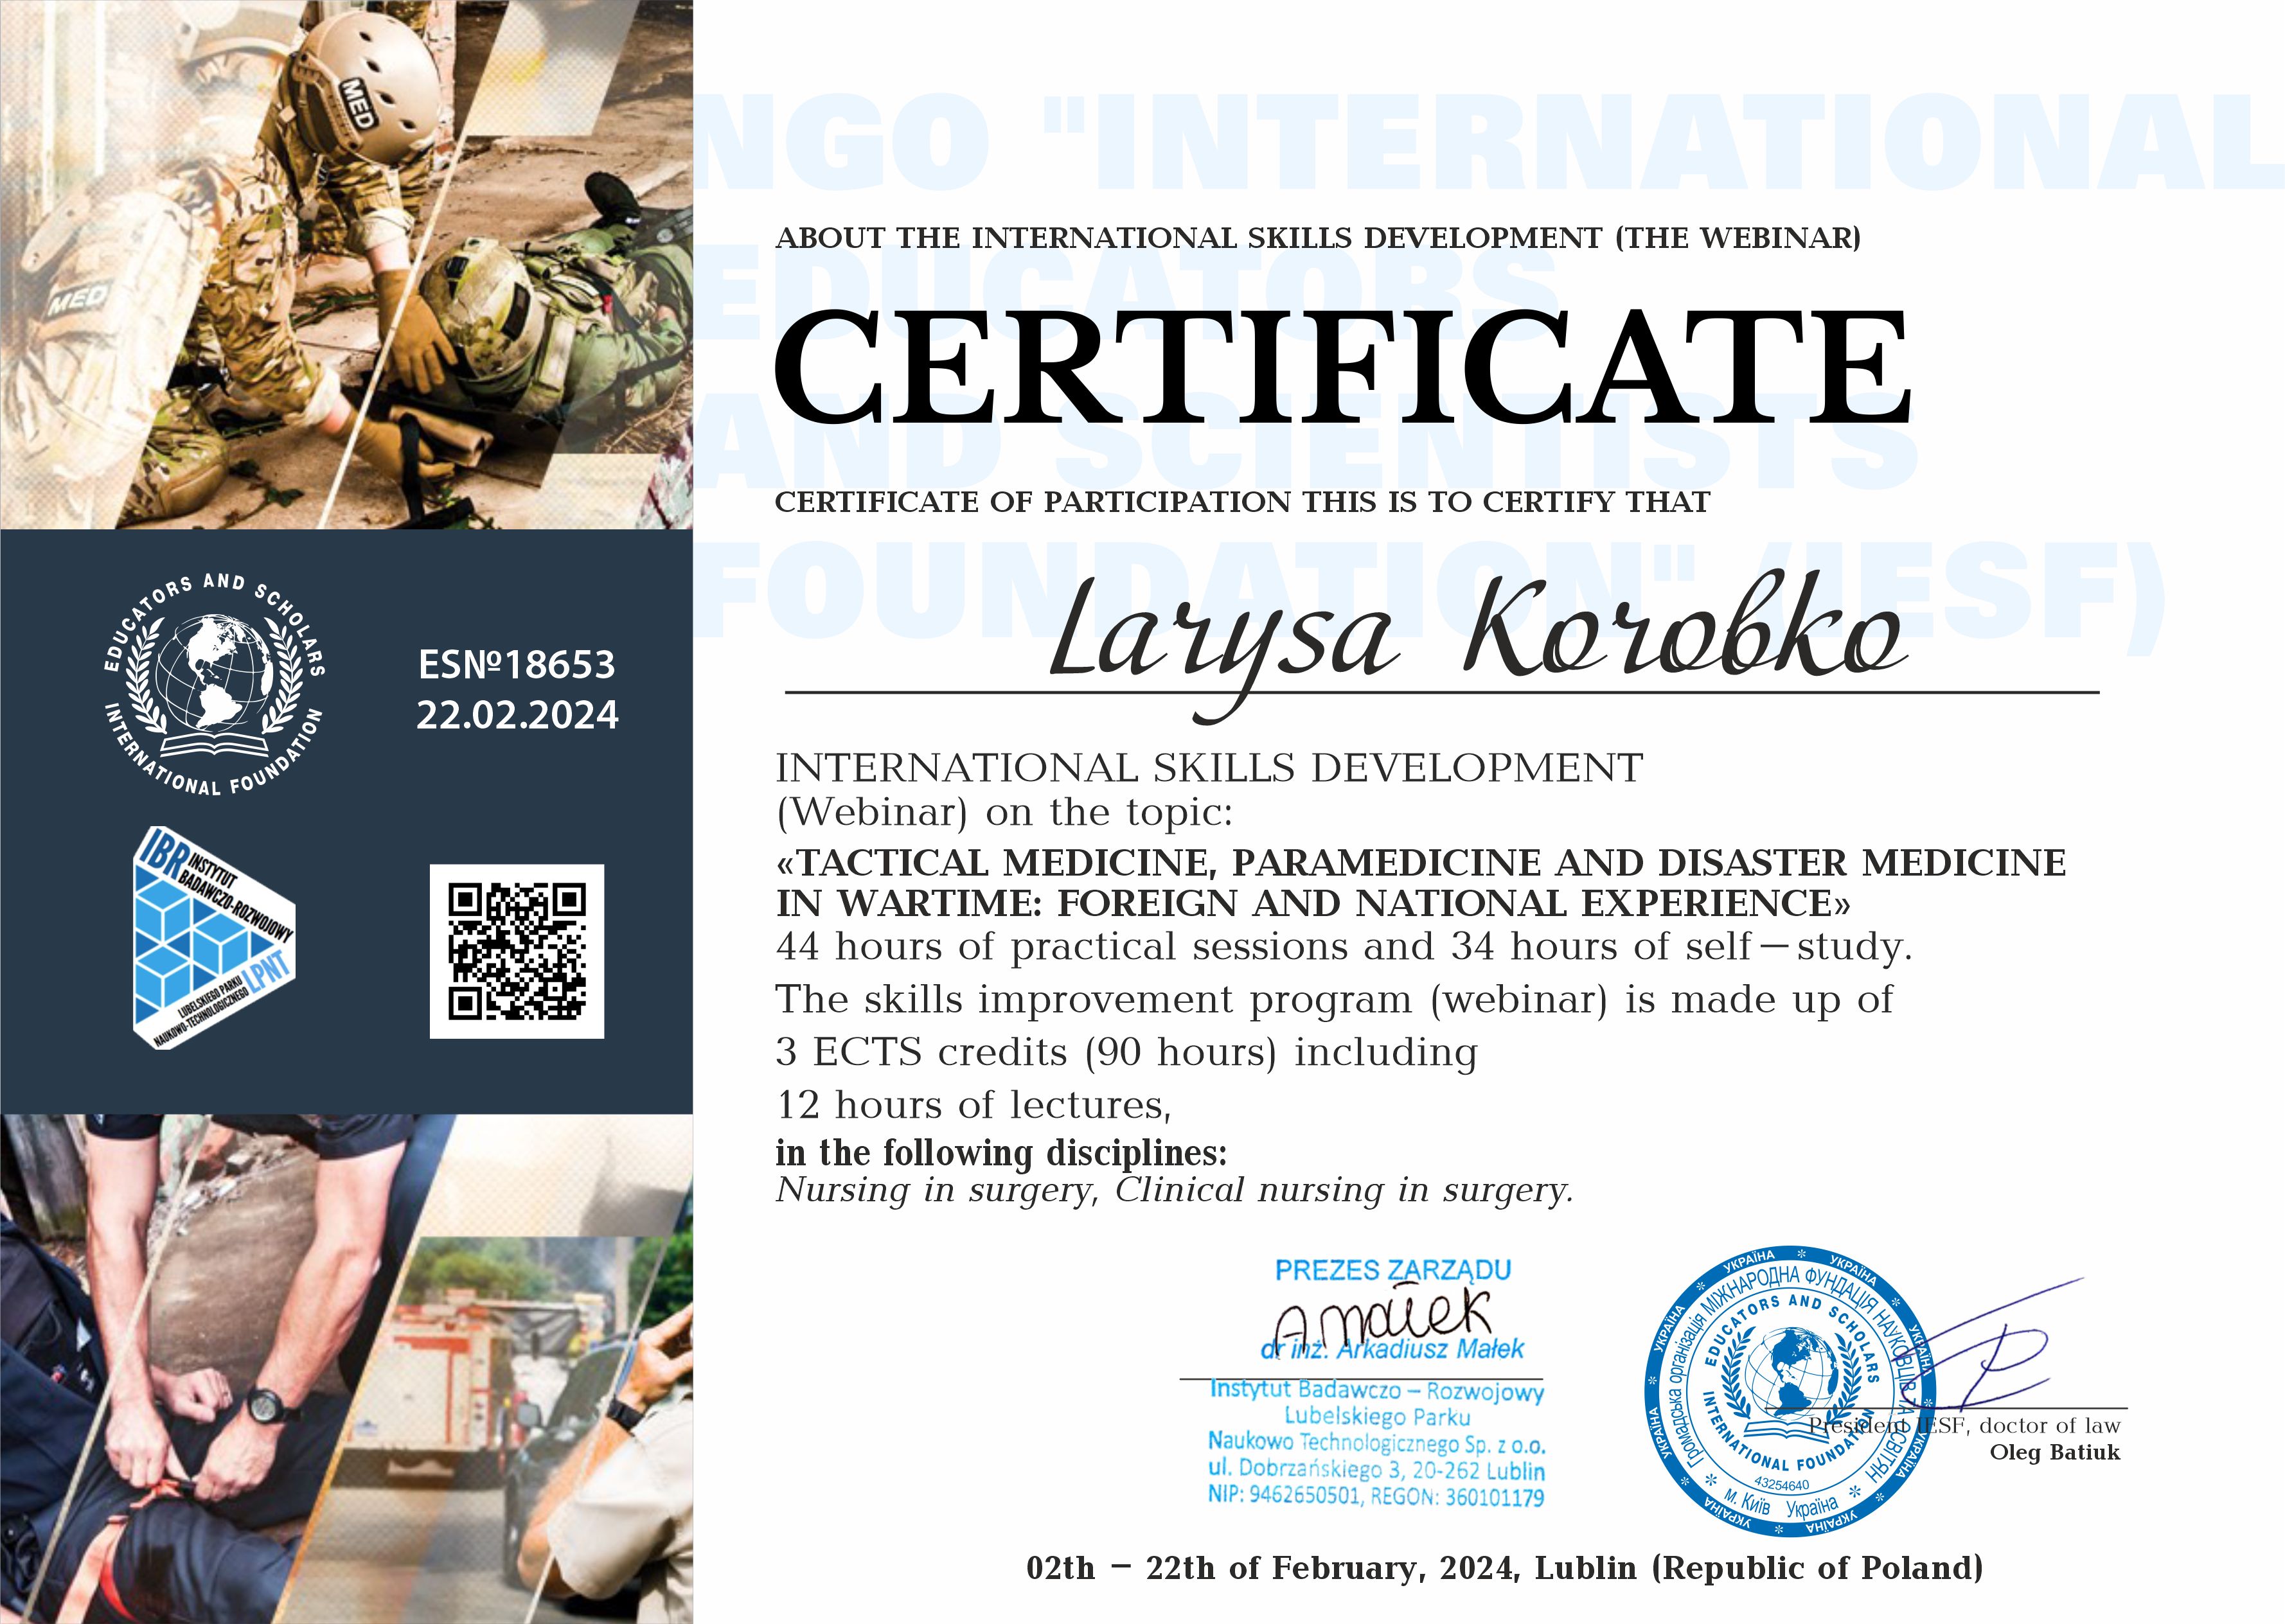
Task: Click the certificate number ESN№18653
Action: pos(517,665)
